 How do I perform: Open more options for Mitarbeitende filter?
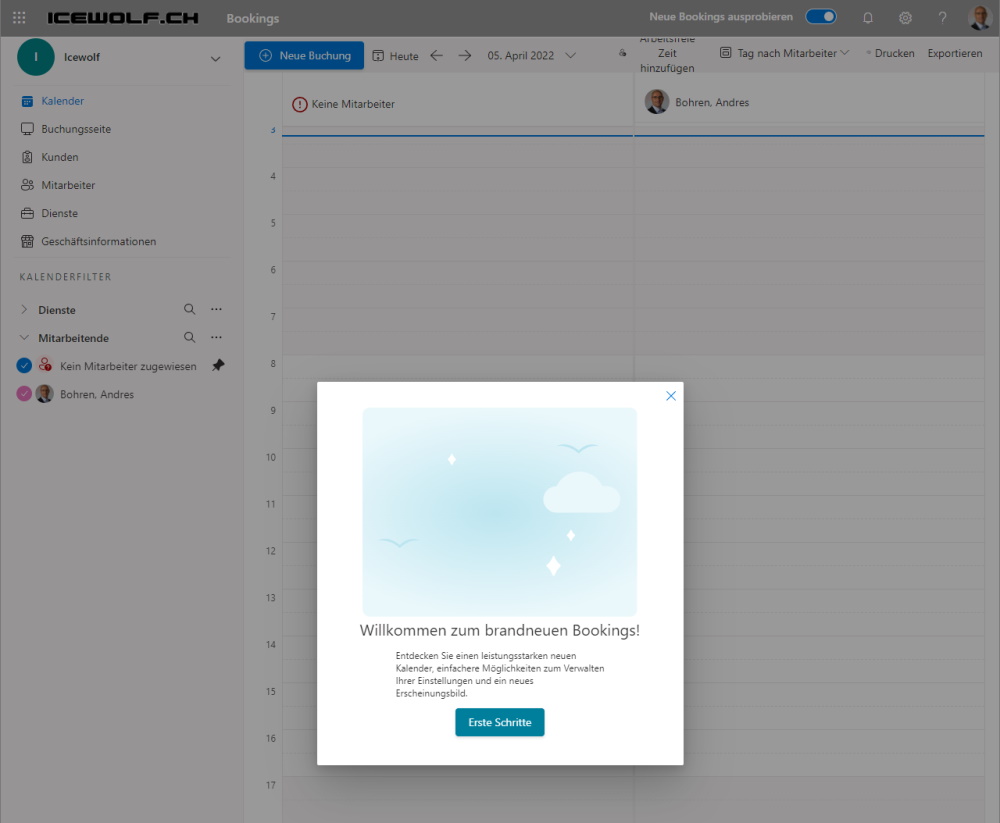pos(217,337)
